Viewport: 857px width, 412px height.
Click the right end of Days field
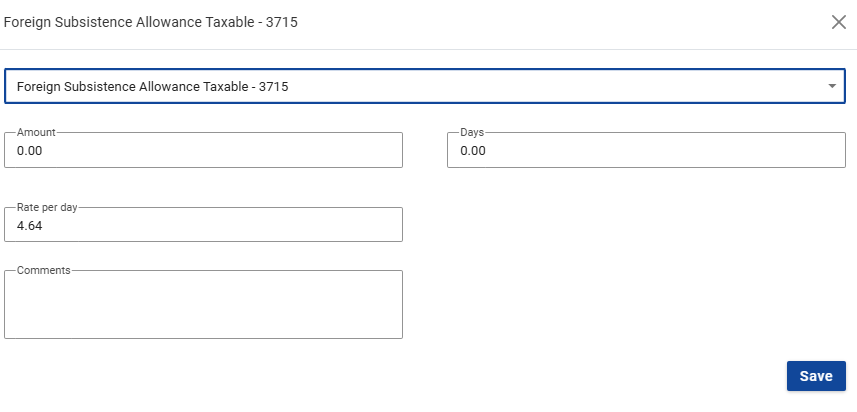830,151
